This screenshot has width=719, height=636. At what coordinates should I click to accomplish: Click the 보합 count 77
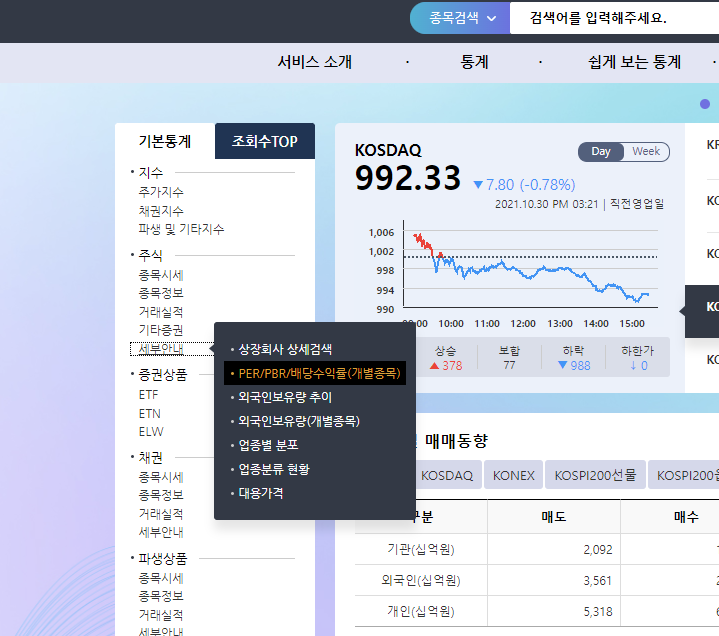pos(509,365)
